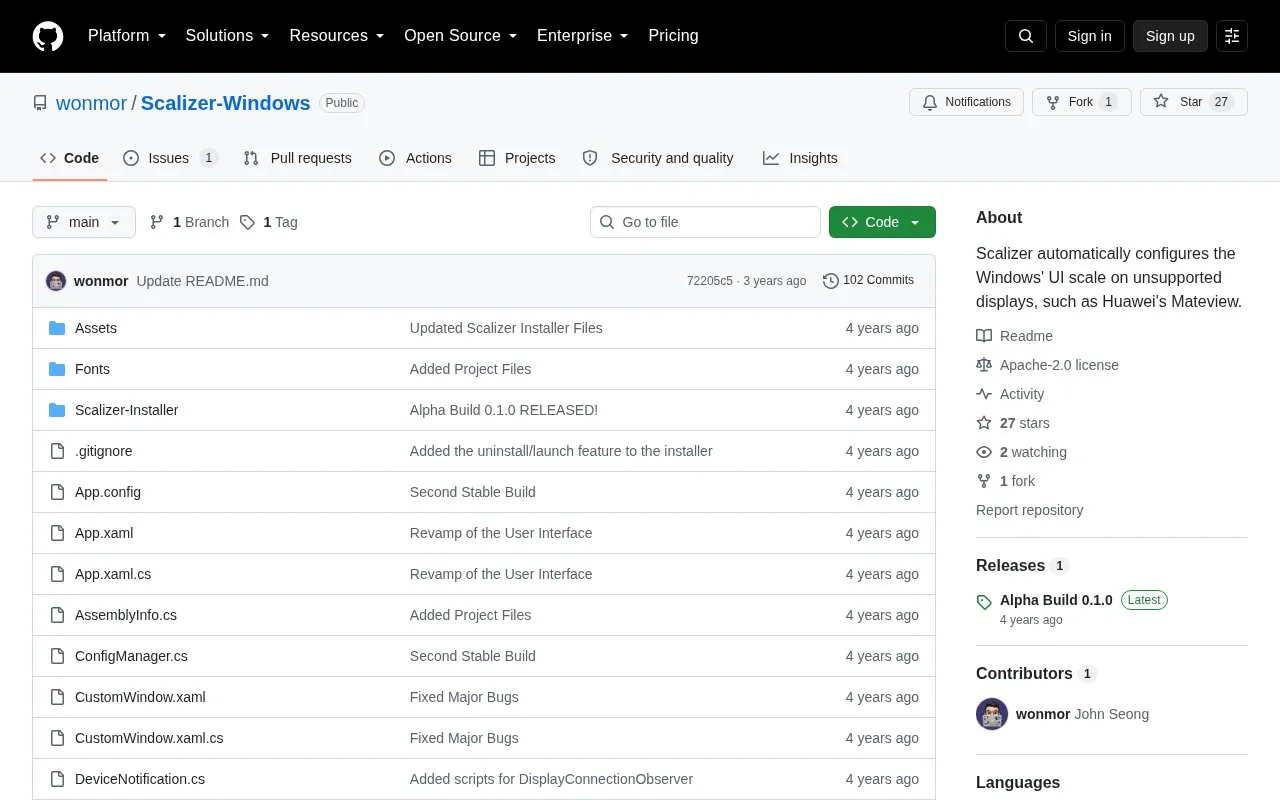Expand the Enterprise menu

[x=583, y=36]
